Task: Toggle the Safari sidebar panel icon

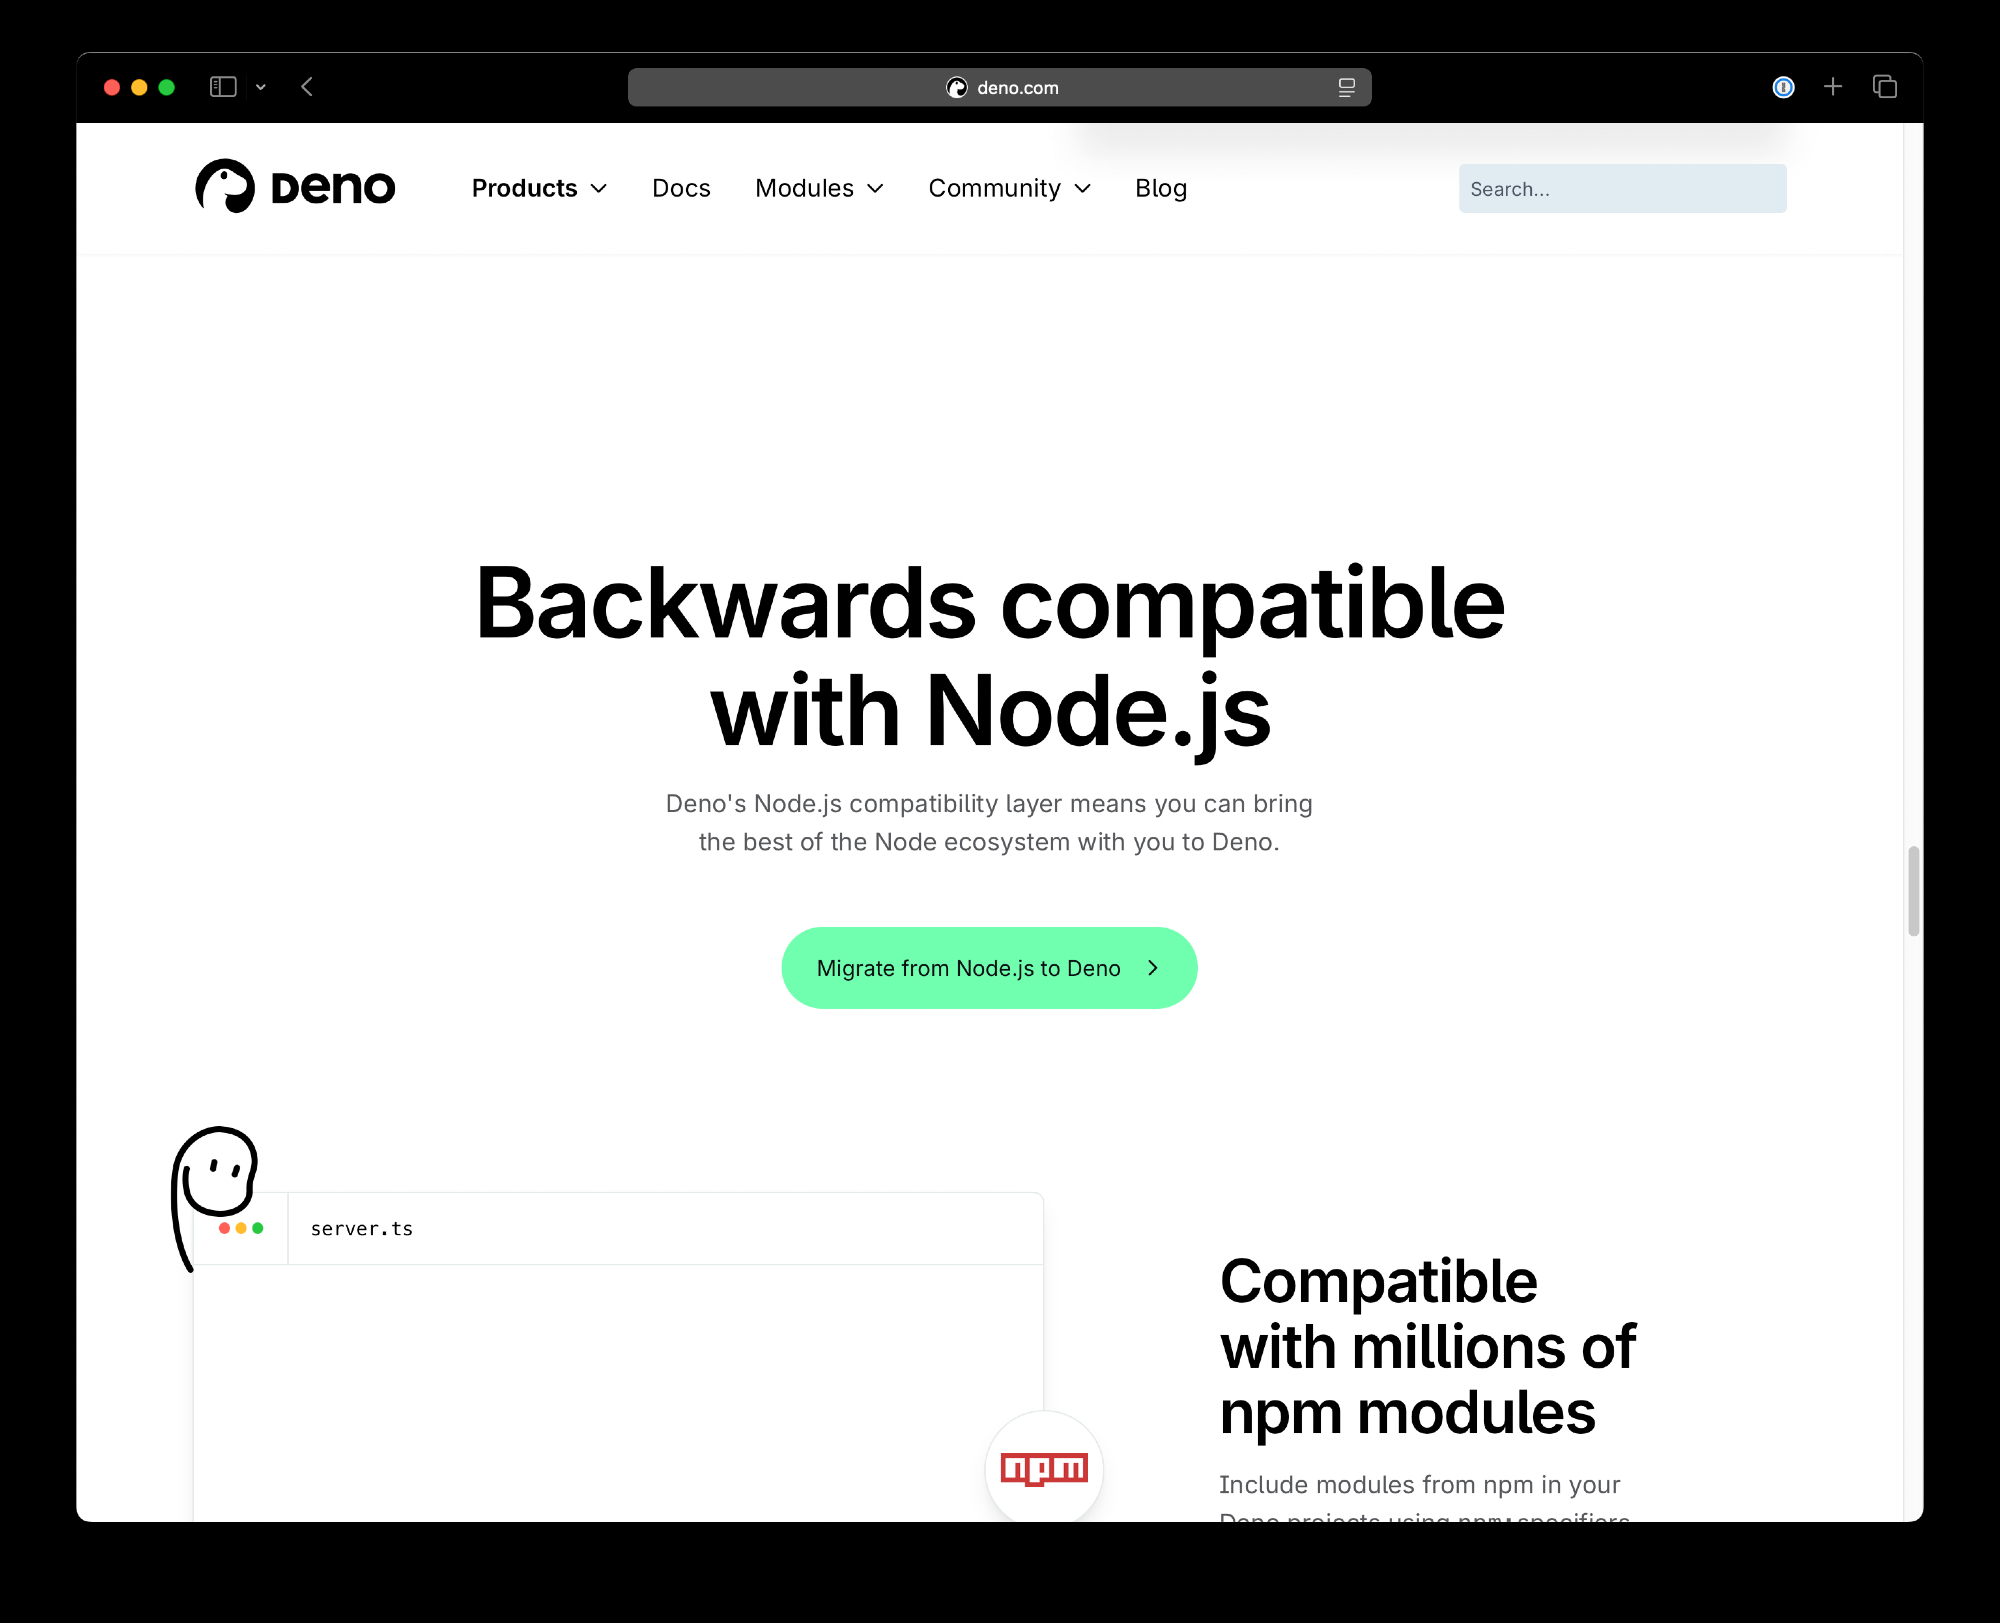Action: point(222,87)
